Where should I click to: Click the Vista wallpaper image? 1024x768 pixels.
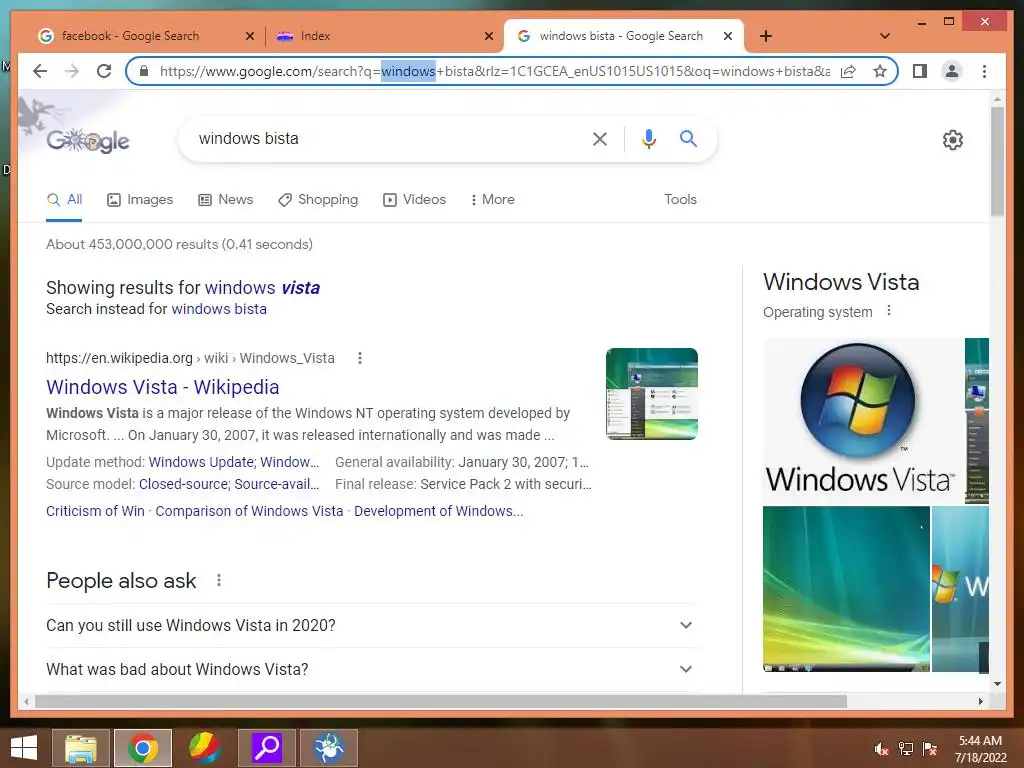[x=846, y=589]
